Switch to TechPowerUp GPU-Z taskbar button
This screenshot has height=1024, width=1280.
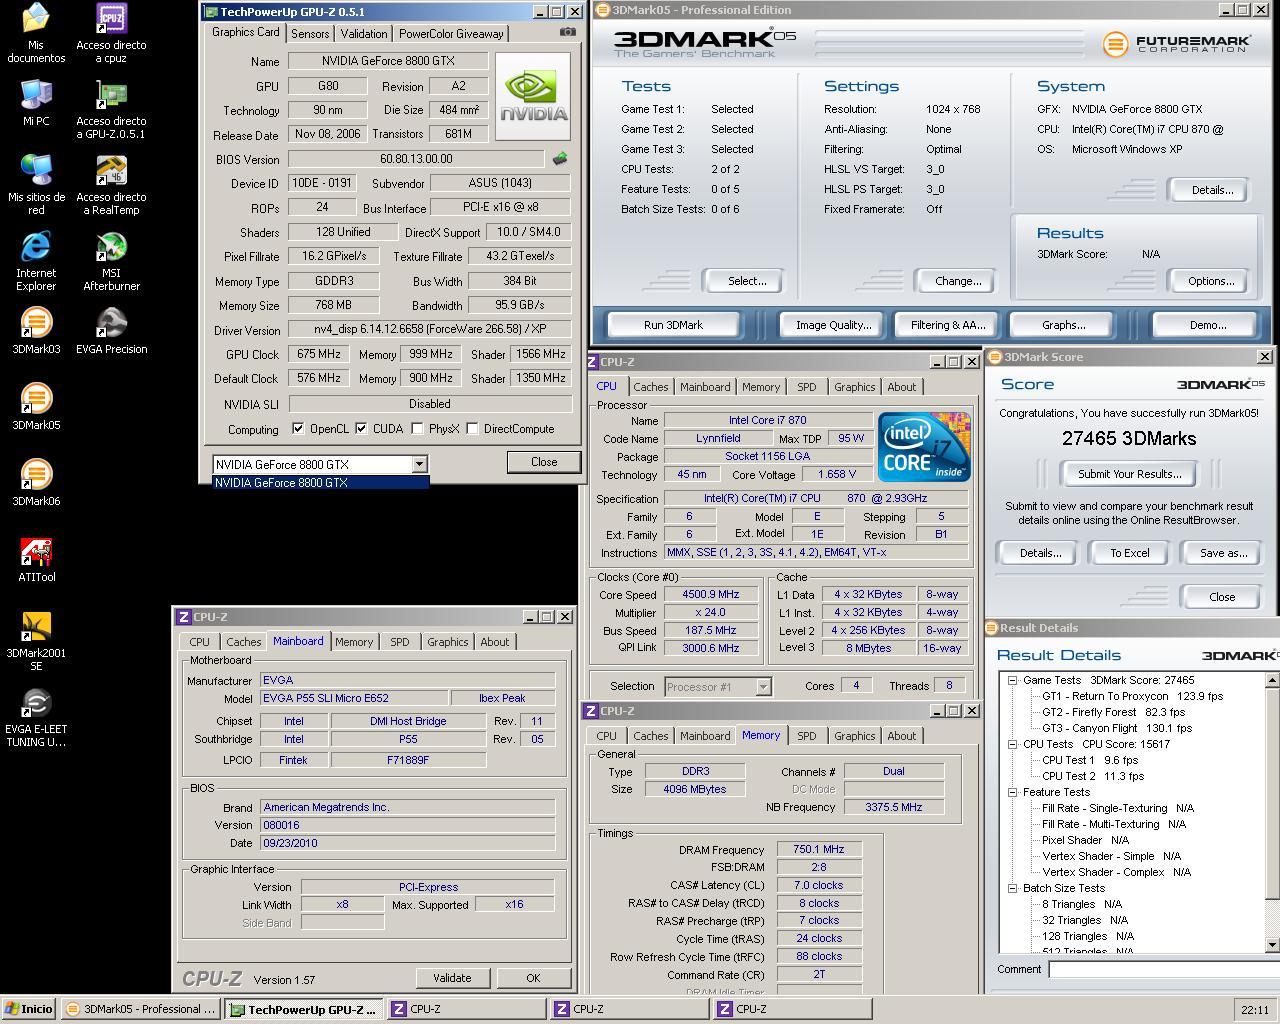point(302,1009)
